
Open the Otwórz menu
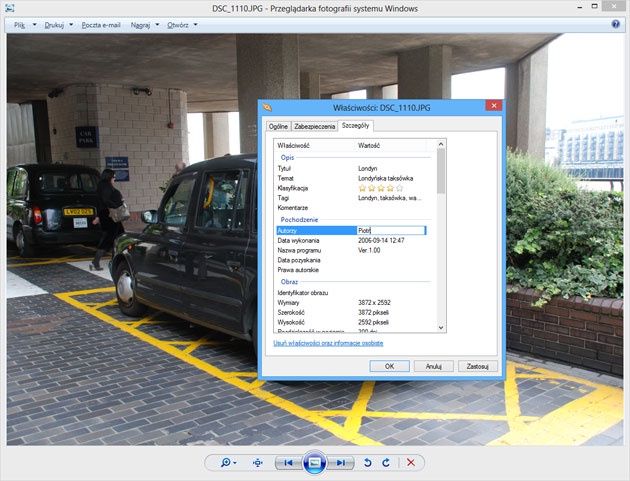coord(178,25)
